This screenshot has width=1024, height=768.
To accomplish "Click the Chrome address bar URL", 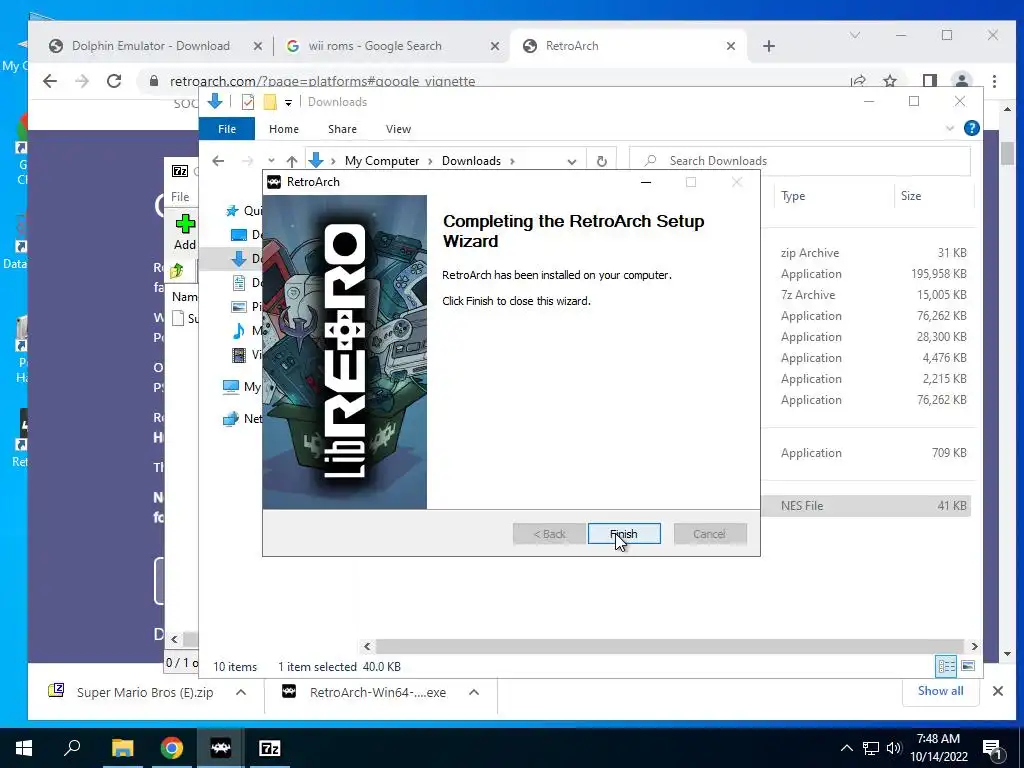I will [323, 81].
